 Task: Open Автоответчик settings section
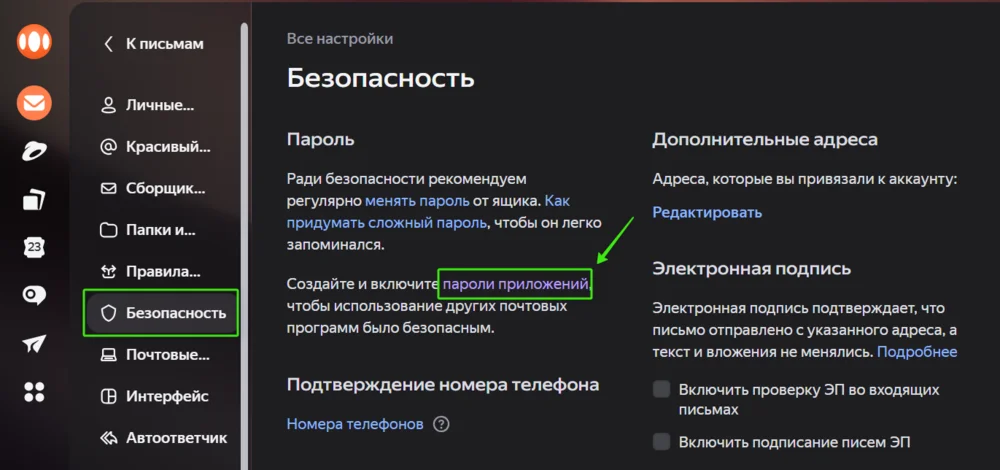[165, 438]
